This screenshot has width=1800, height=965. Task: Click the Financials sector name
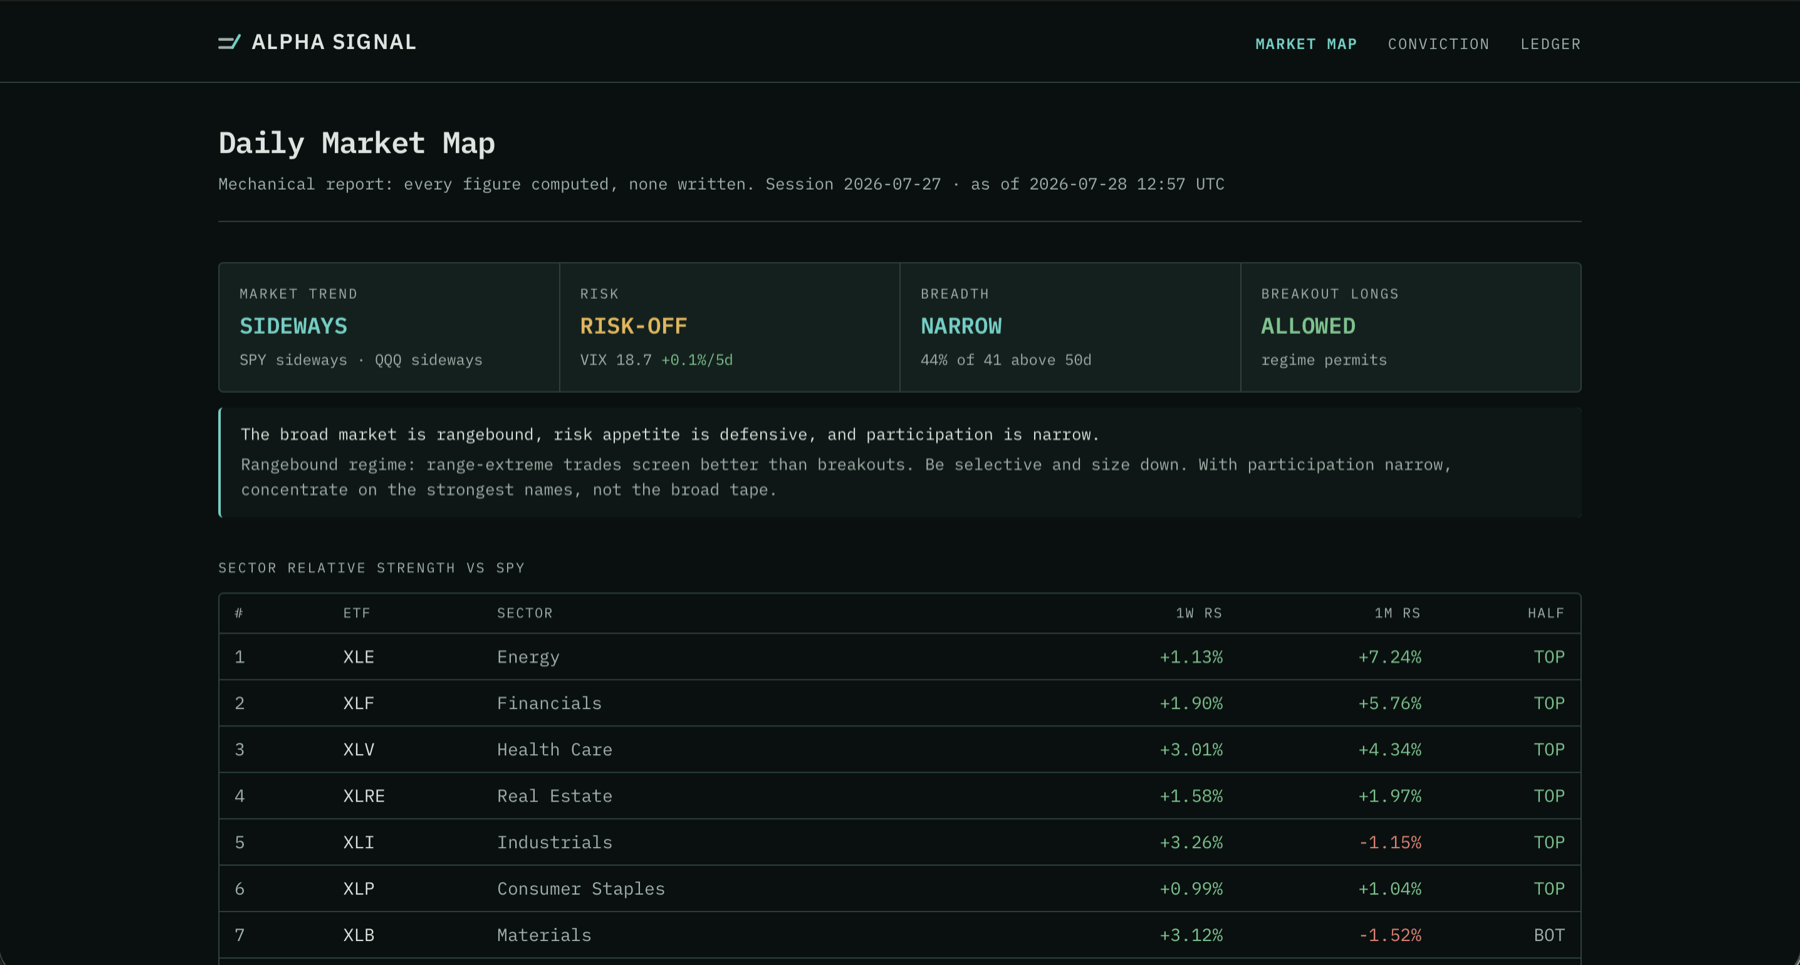[x=549, y=703]
